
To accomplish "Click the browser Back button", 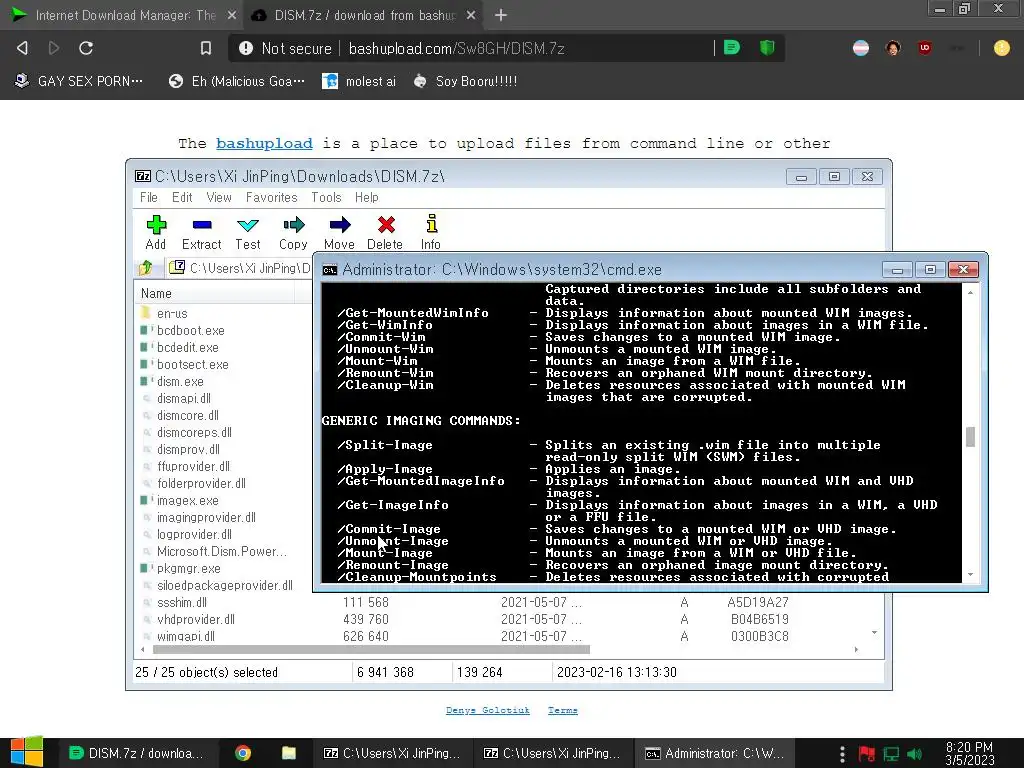I will (22, 48).
